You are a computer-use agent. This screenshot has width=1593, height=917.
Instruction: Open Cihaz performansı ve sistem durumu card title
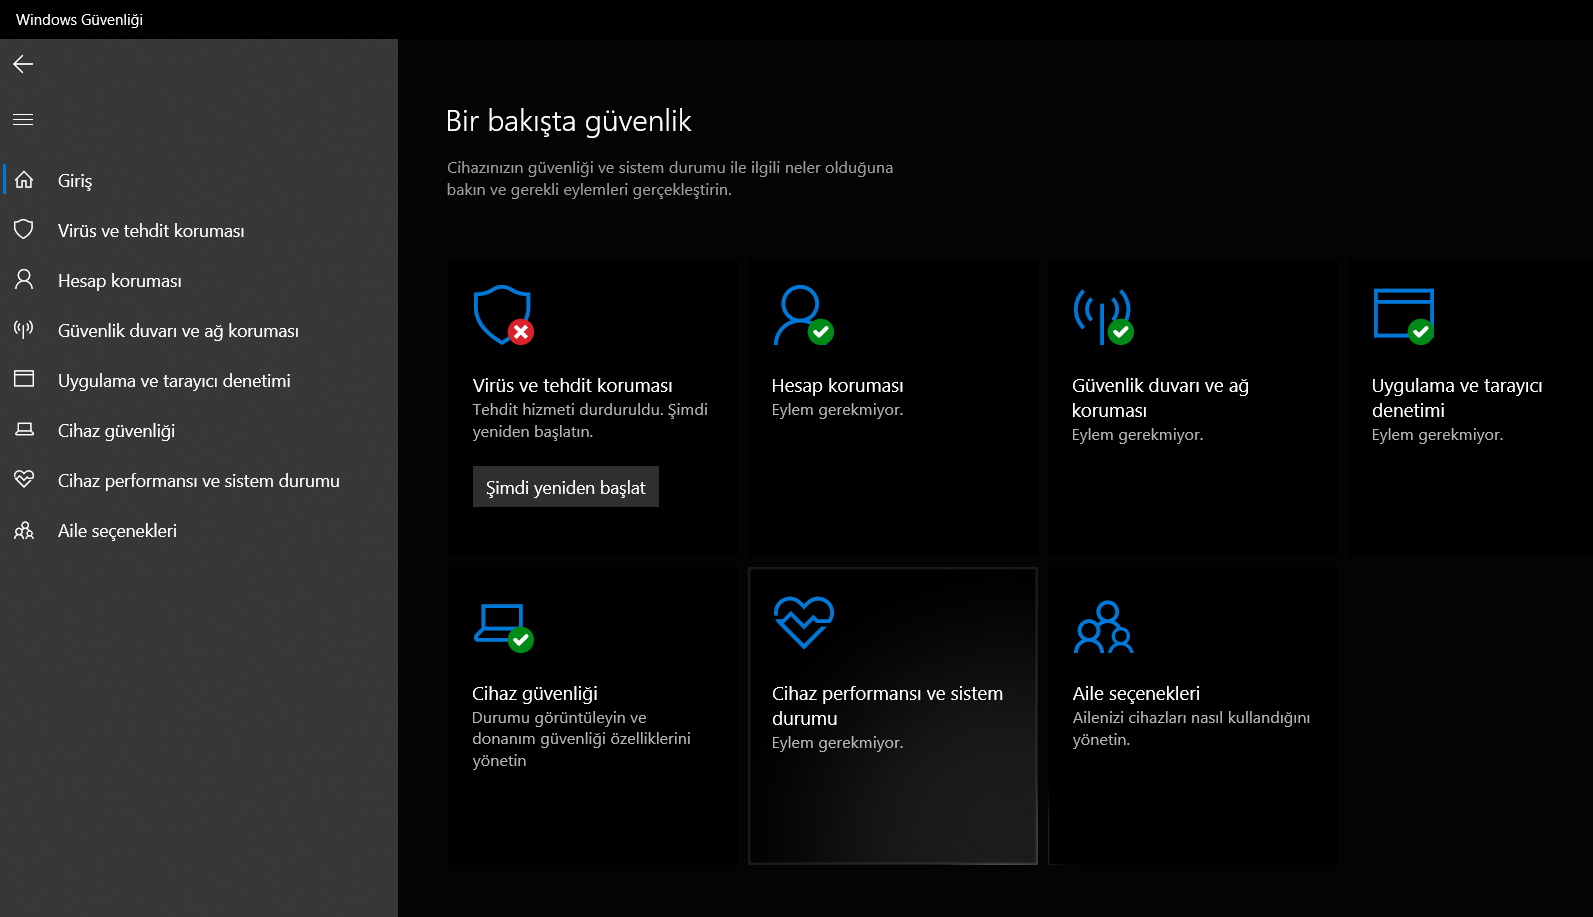click(x=887, y=706)
